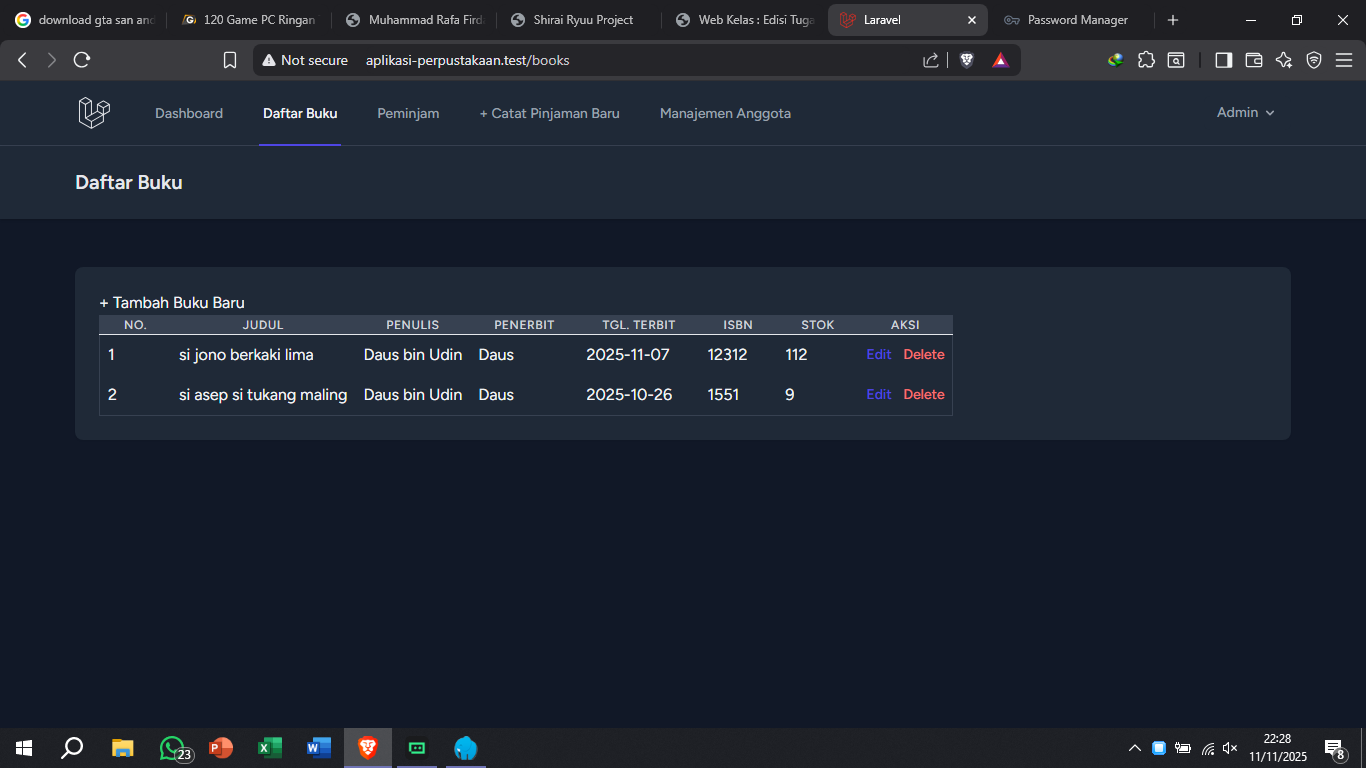The width and height of the screenshot is (1366, 768).
Task: Unmute system volume from the tray
Action: 1230,748
